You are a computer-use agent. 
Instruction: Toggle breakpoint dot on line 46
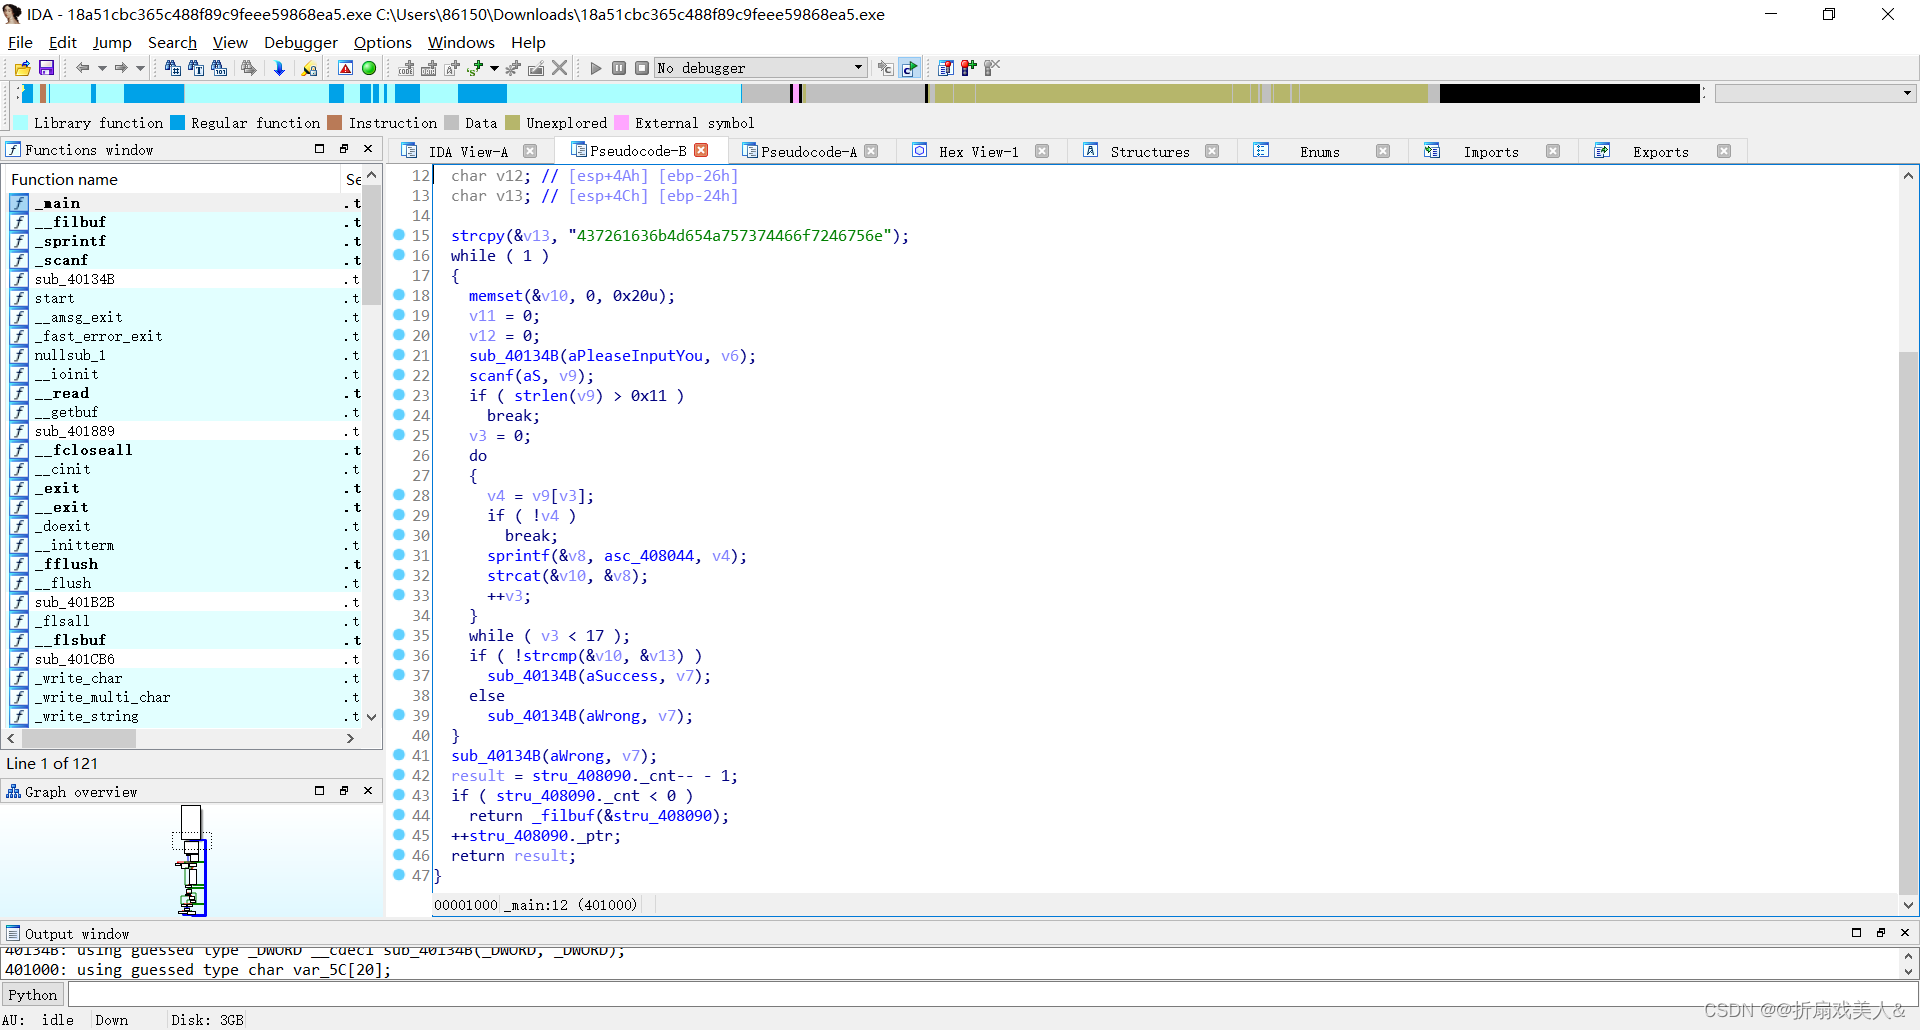[399, 855]
